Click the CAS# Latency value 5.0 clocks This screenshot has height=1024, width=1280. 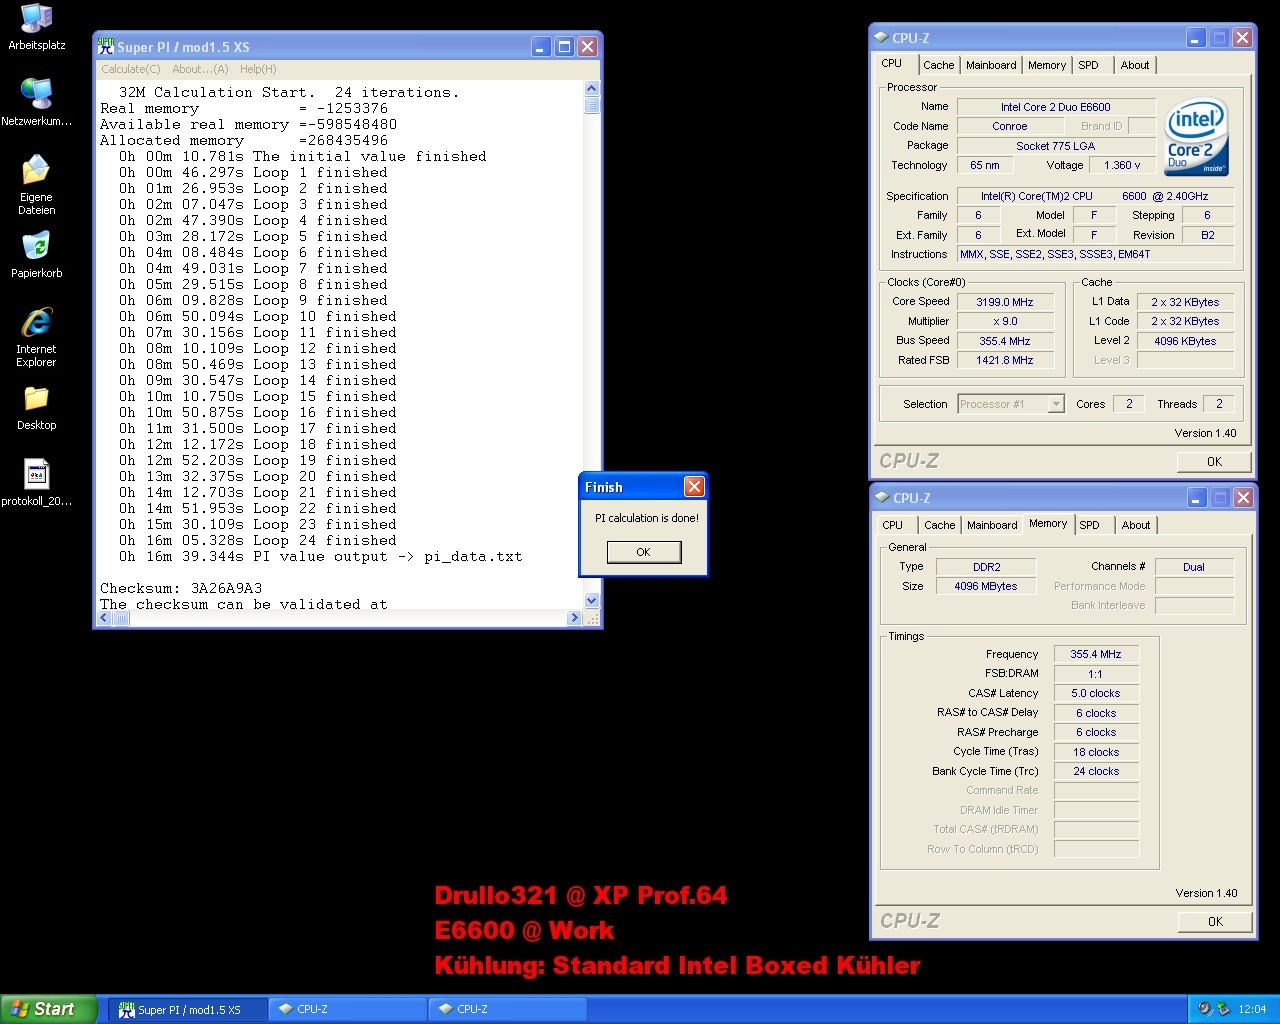[x=1096, y=693]
